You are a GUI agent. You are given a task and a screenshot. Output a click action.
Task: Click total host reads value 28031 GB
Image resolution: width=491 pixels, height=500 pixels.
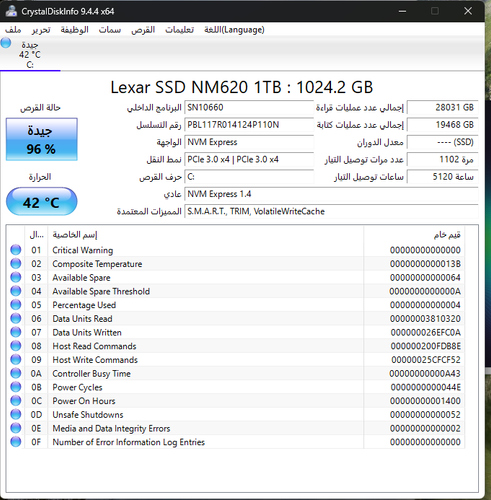point(443,107)
